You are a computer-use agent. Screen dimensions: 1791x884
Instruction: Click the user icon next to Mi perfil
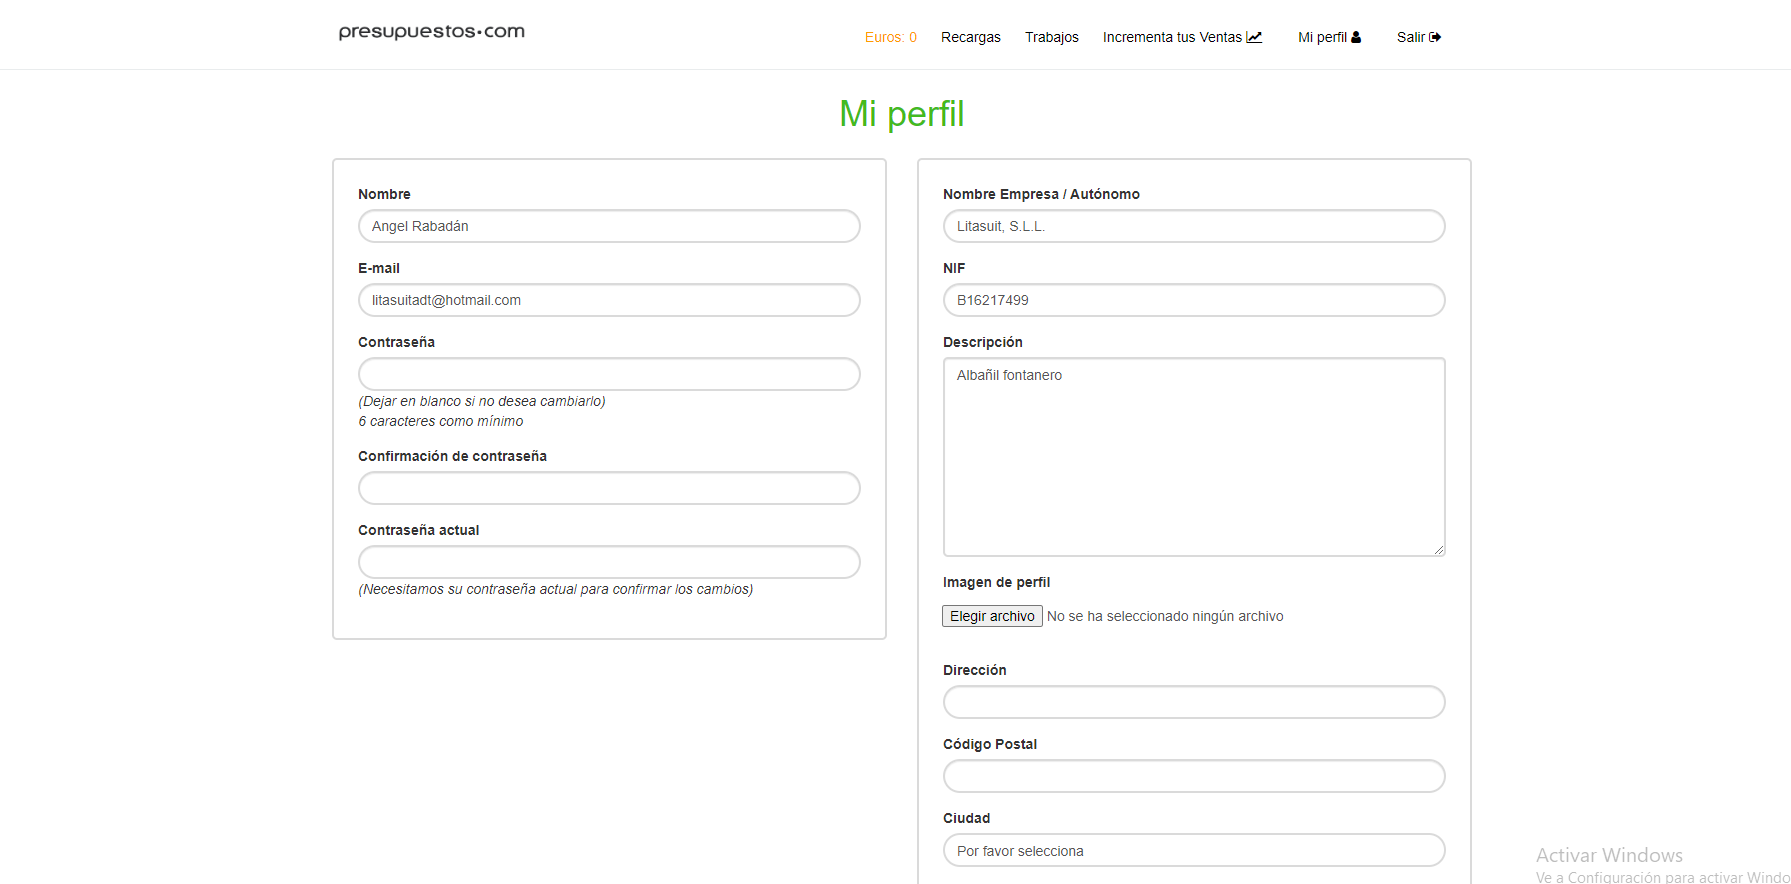[1356, 37]
